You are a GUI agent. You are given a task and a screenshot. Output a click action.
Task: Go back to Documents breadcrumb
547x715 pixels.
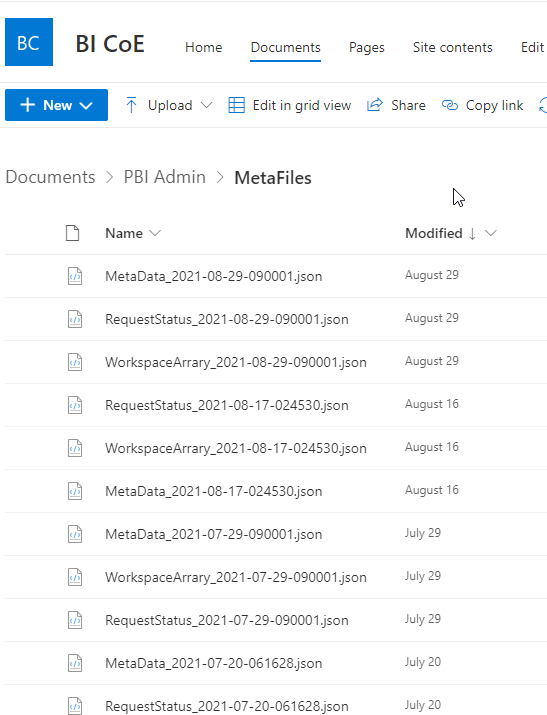(50, 177)
